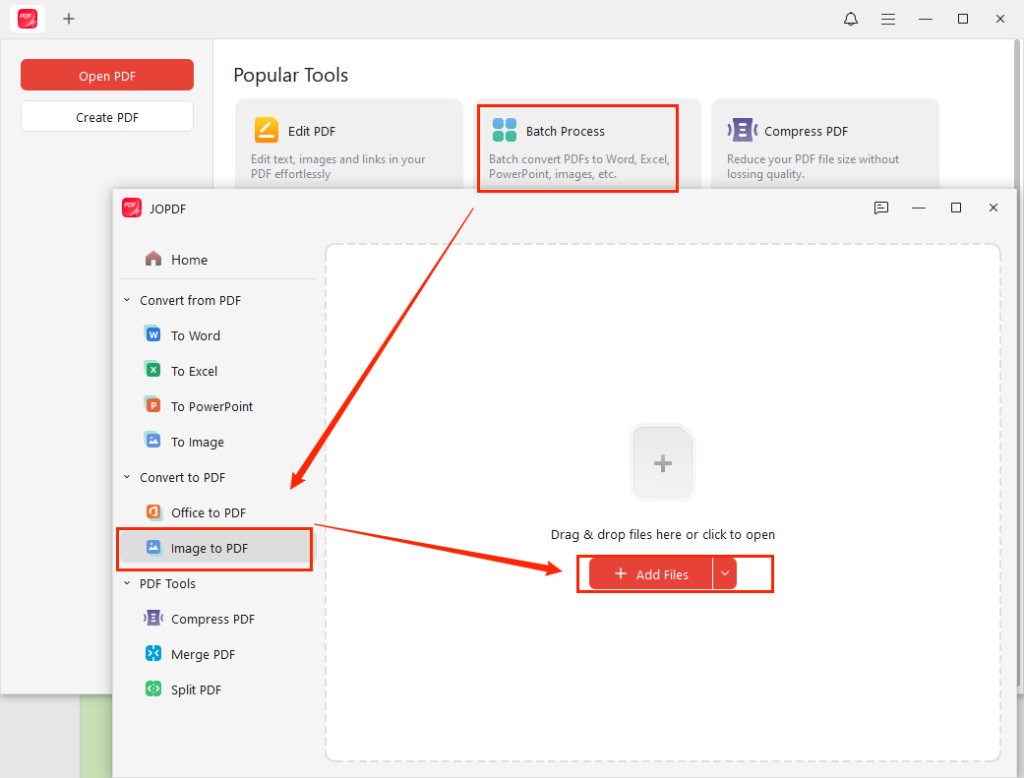1024x778 pixels.
Task: Click the Create PDF button
Action: [107, 117]
